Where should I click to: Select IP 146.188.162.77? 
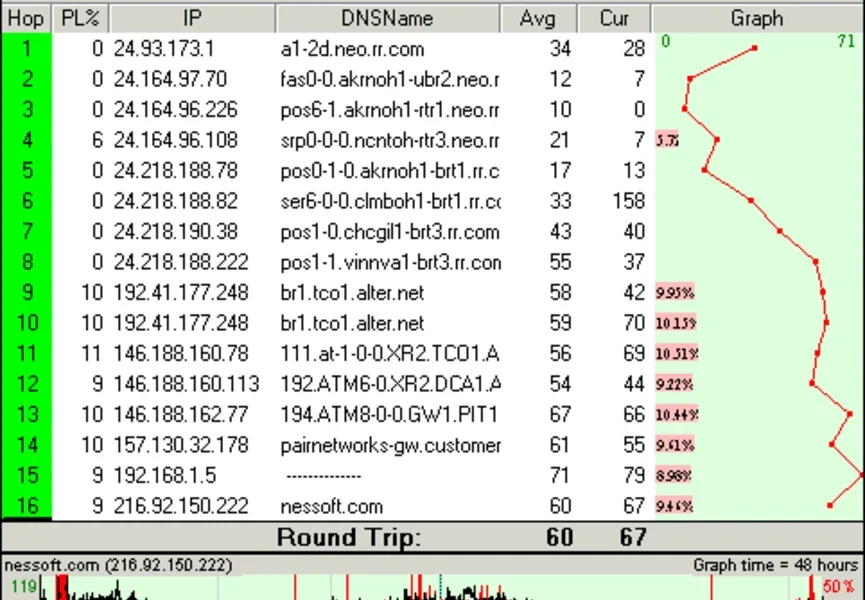click(x=181, y=414)
